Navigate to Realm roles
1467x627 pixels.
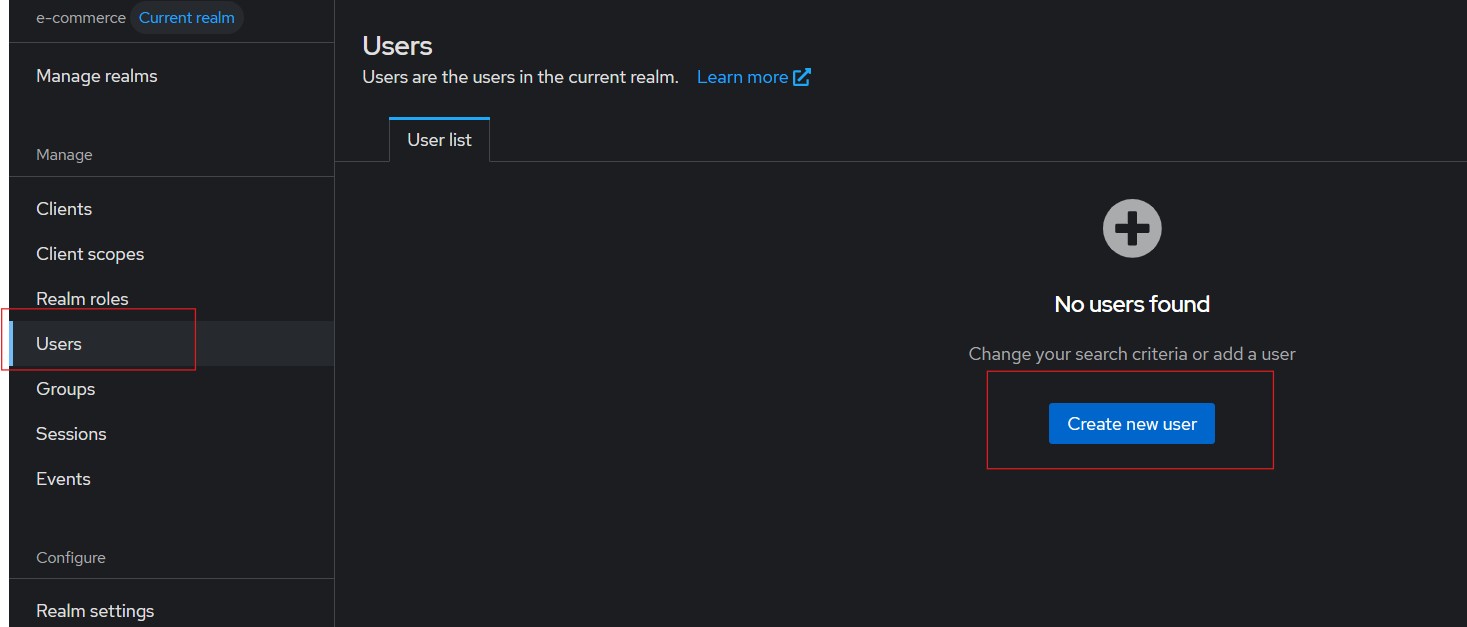coord(82,299)
